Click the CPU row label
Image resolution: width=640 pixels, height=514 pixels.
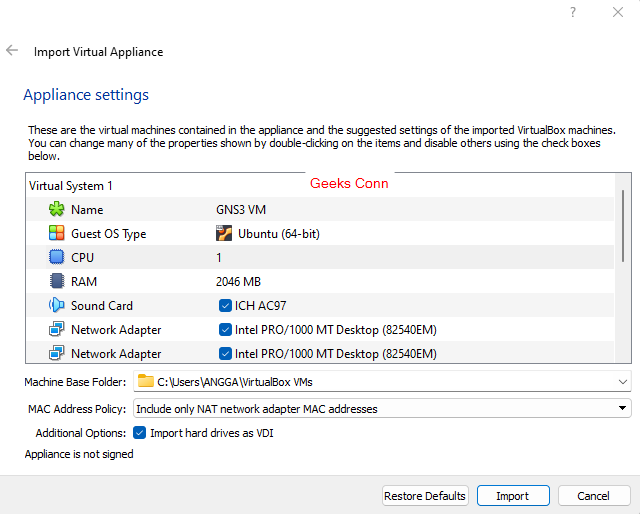pos(82,258)
